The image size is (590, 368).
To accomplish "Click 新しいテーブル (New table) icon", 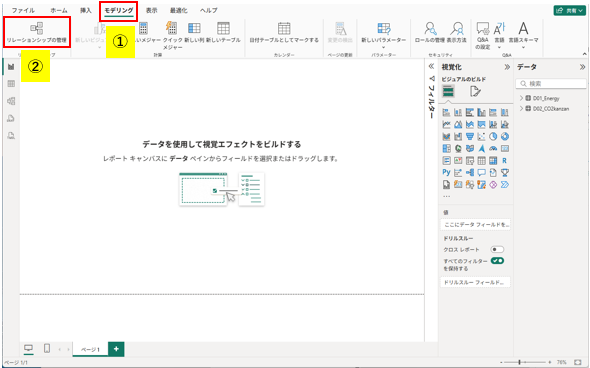I will pyautogui.click(x=223, y=28).
